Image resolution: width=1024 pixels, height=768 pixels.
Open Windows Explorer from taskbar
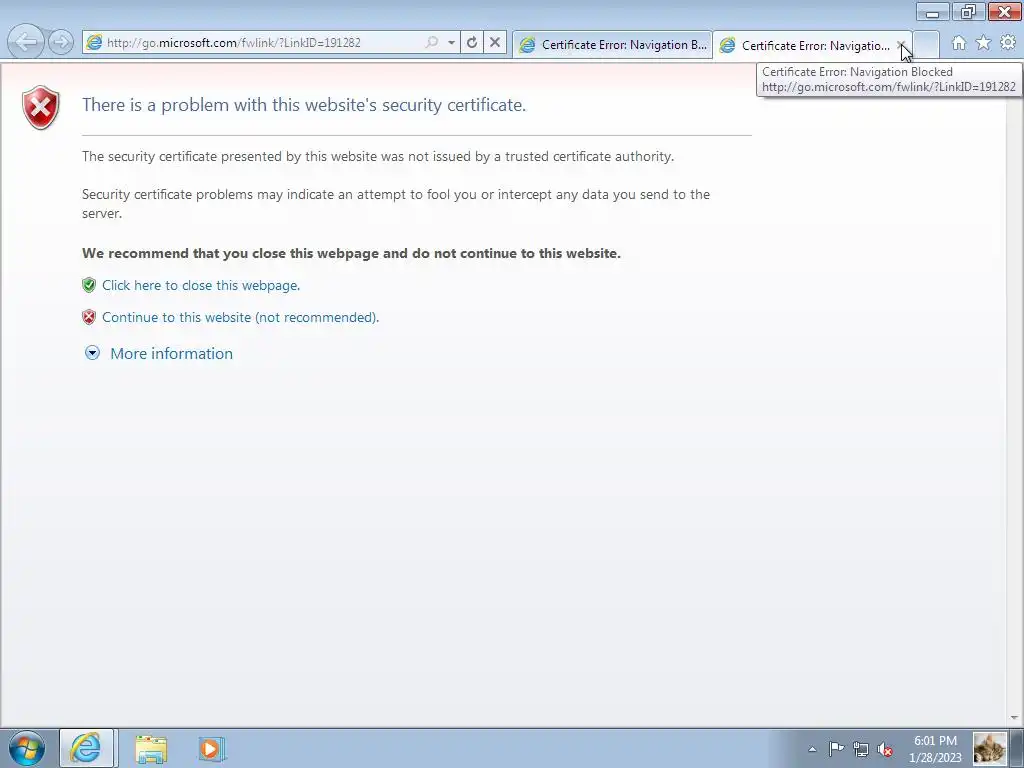point(151,749)
